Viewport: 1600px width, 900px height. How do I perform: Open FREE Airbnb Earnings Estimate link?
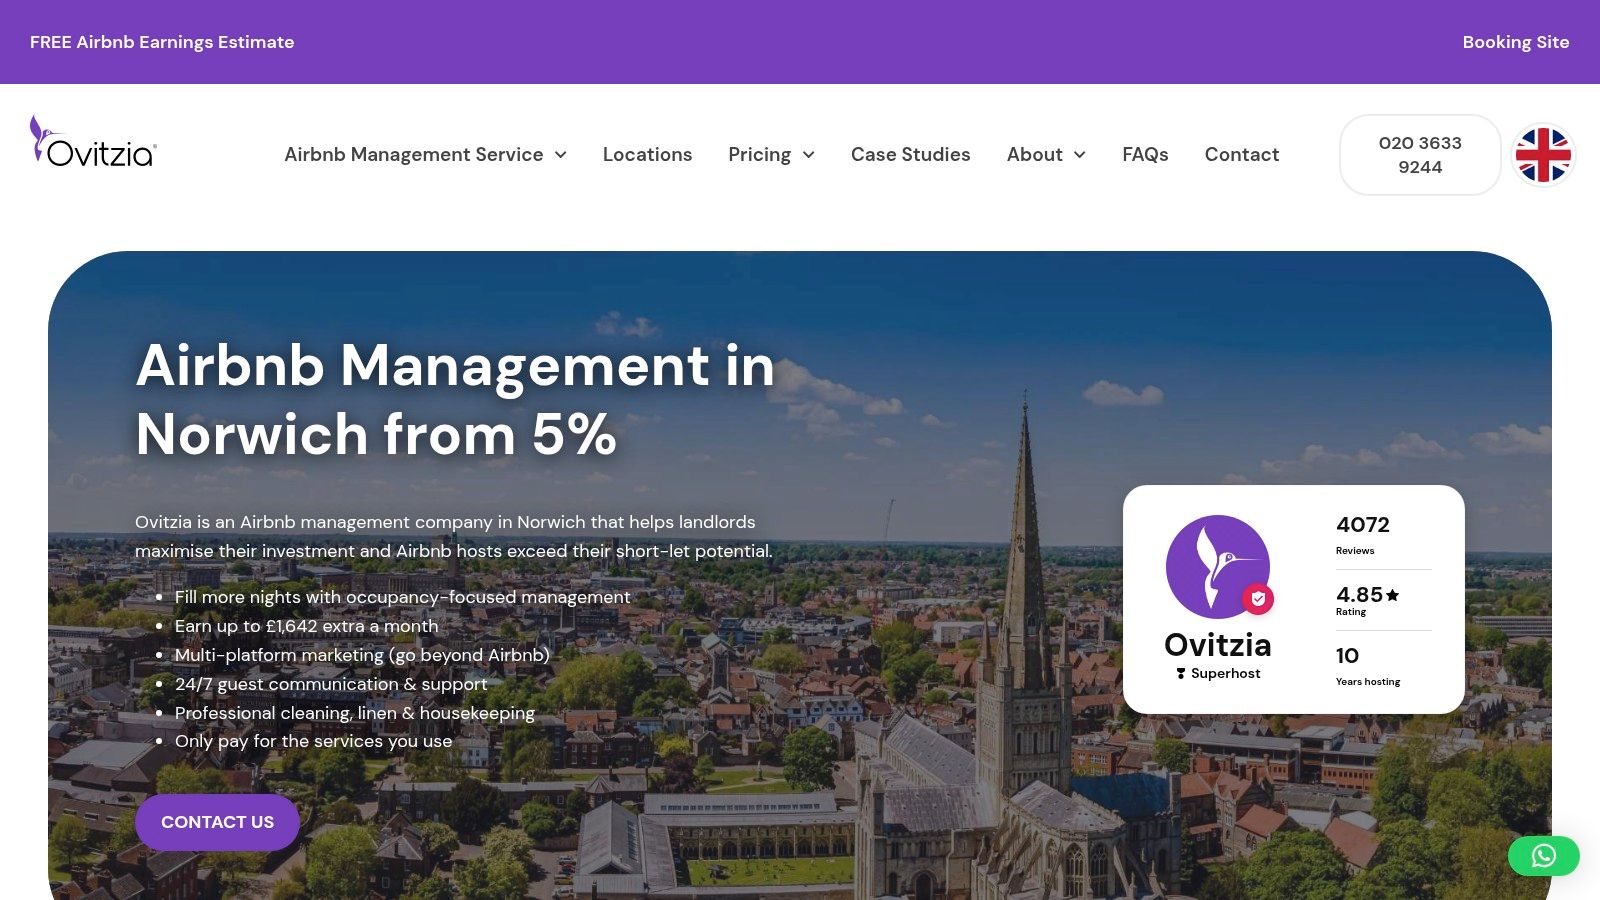click(162, 42)
